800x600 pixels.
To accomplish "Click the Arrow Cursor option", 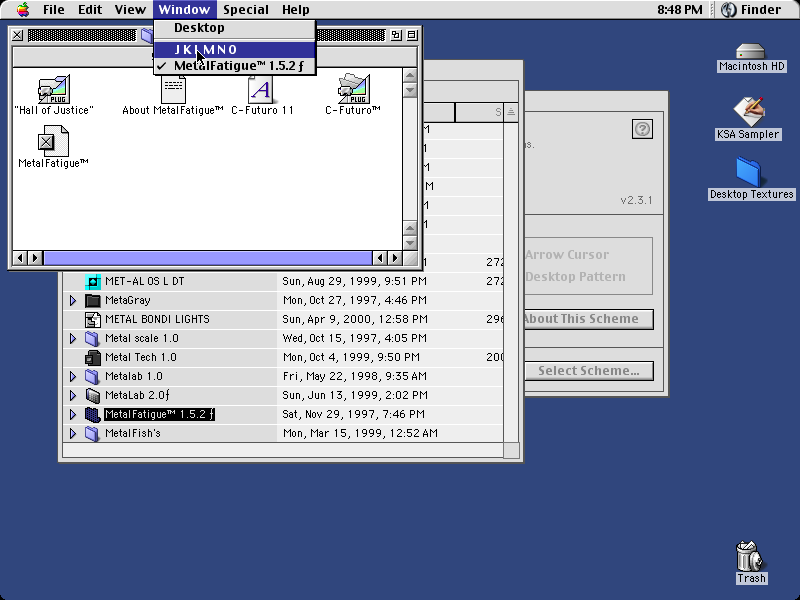I will [x=567, y=255].
